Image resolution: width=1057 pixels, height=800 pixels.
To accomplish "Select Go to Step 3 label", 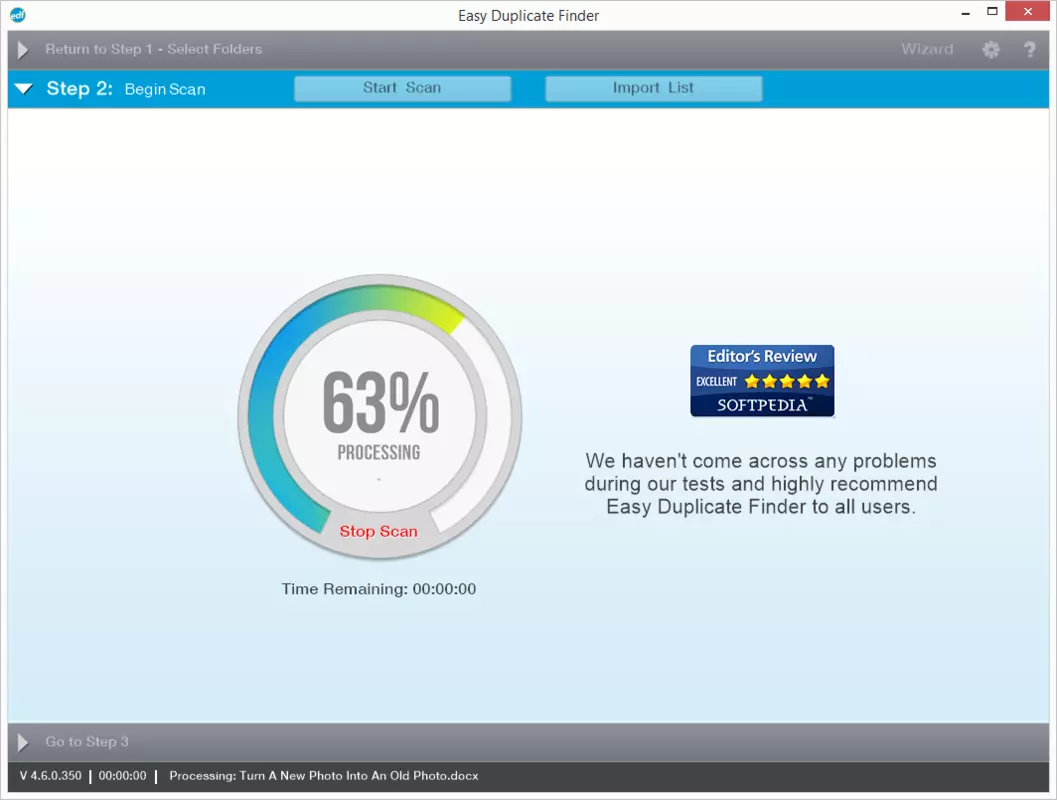I will click(x=87, y=742).
